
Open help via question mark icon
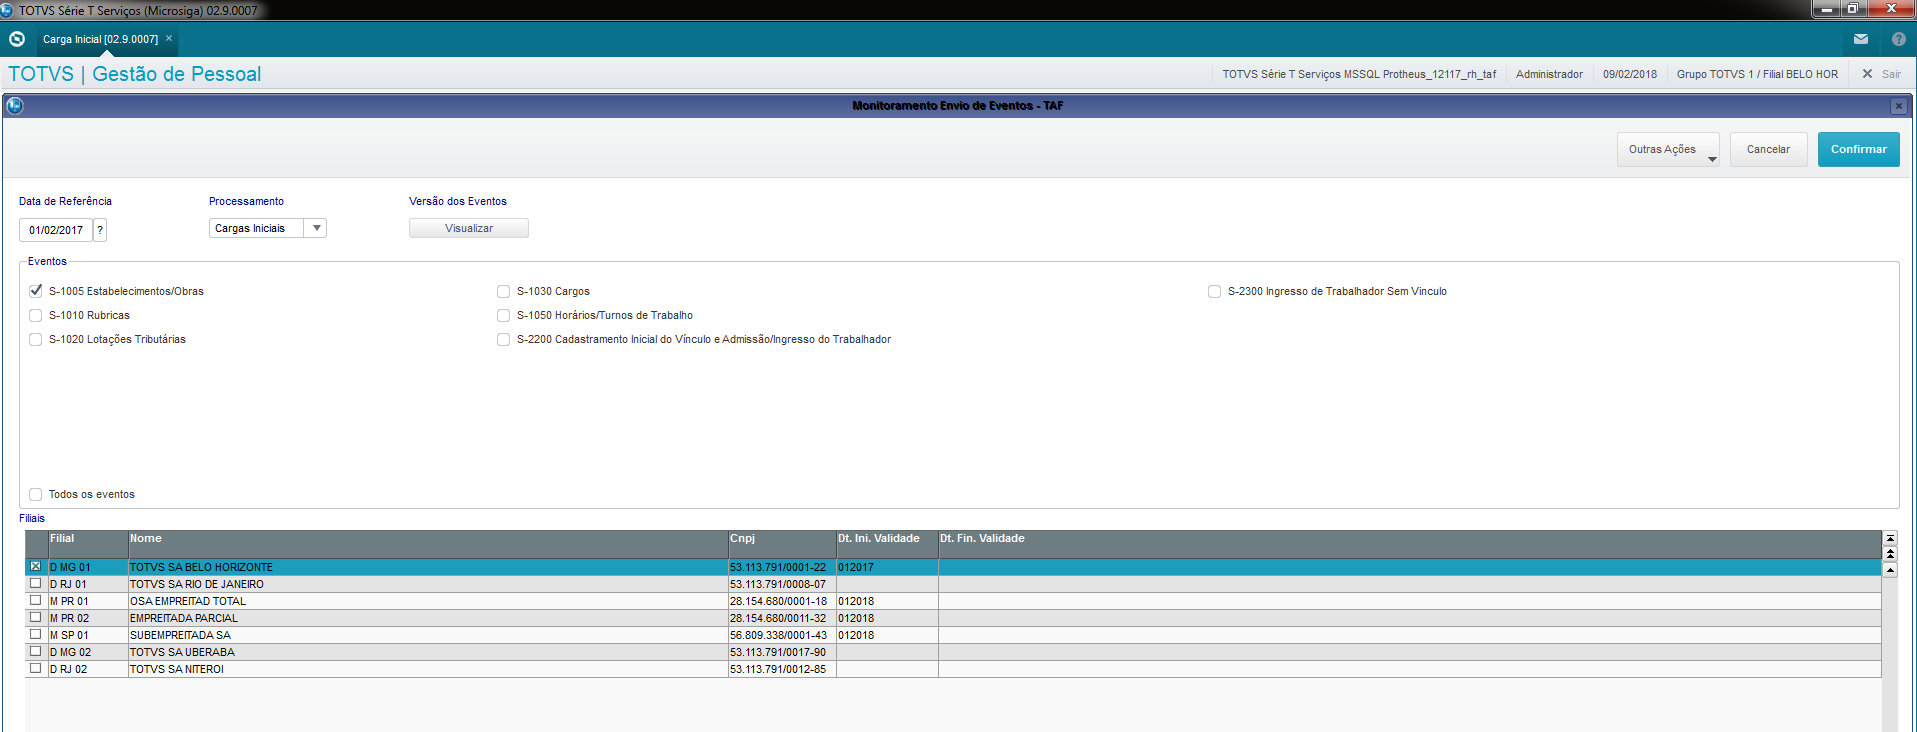click(x=1899, y=39)
